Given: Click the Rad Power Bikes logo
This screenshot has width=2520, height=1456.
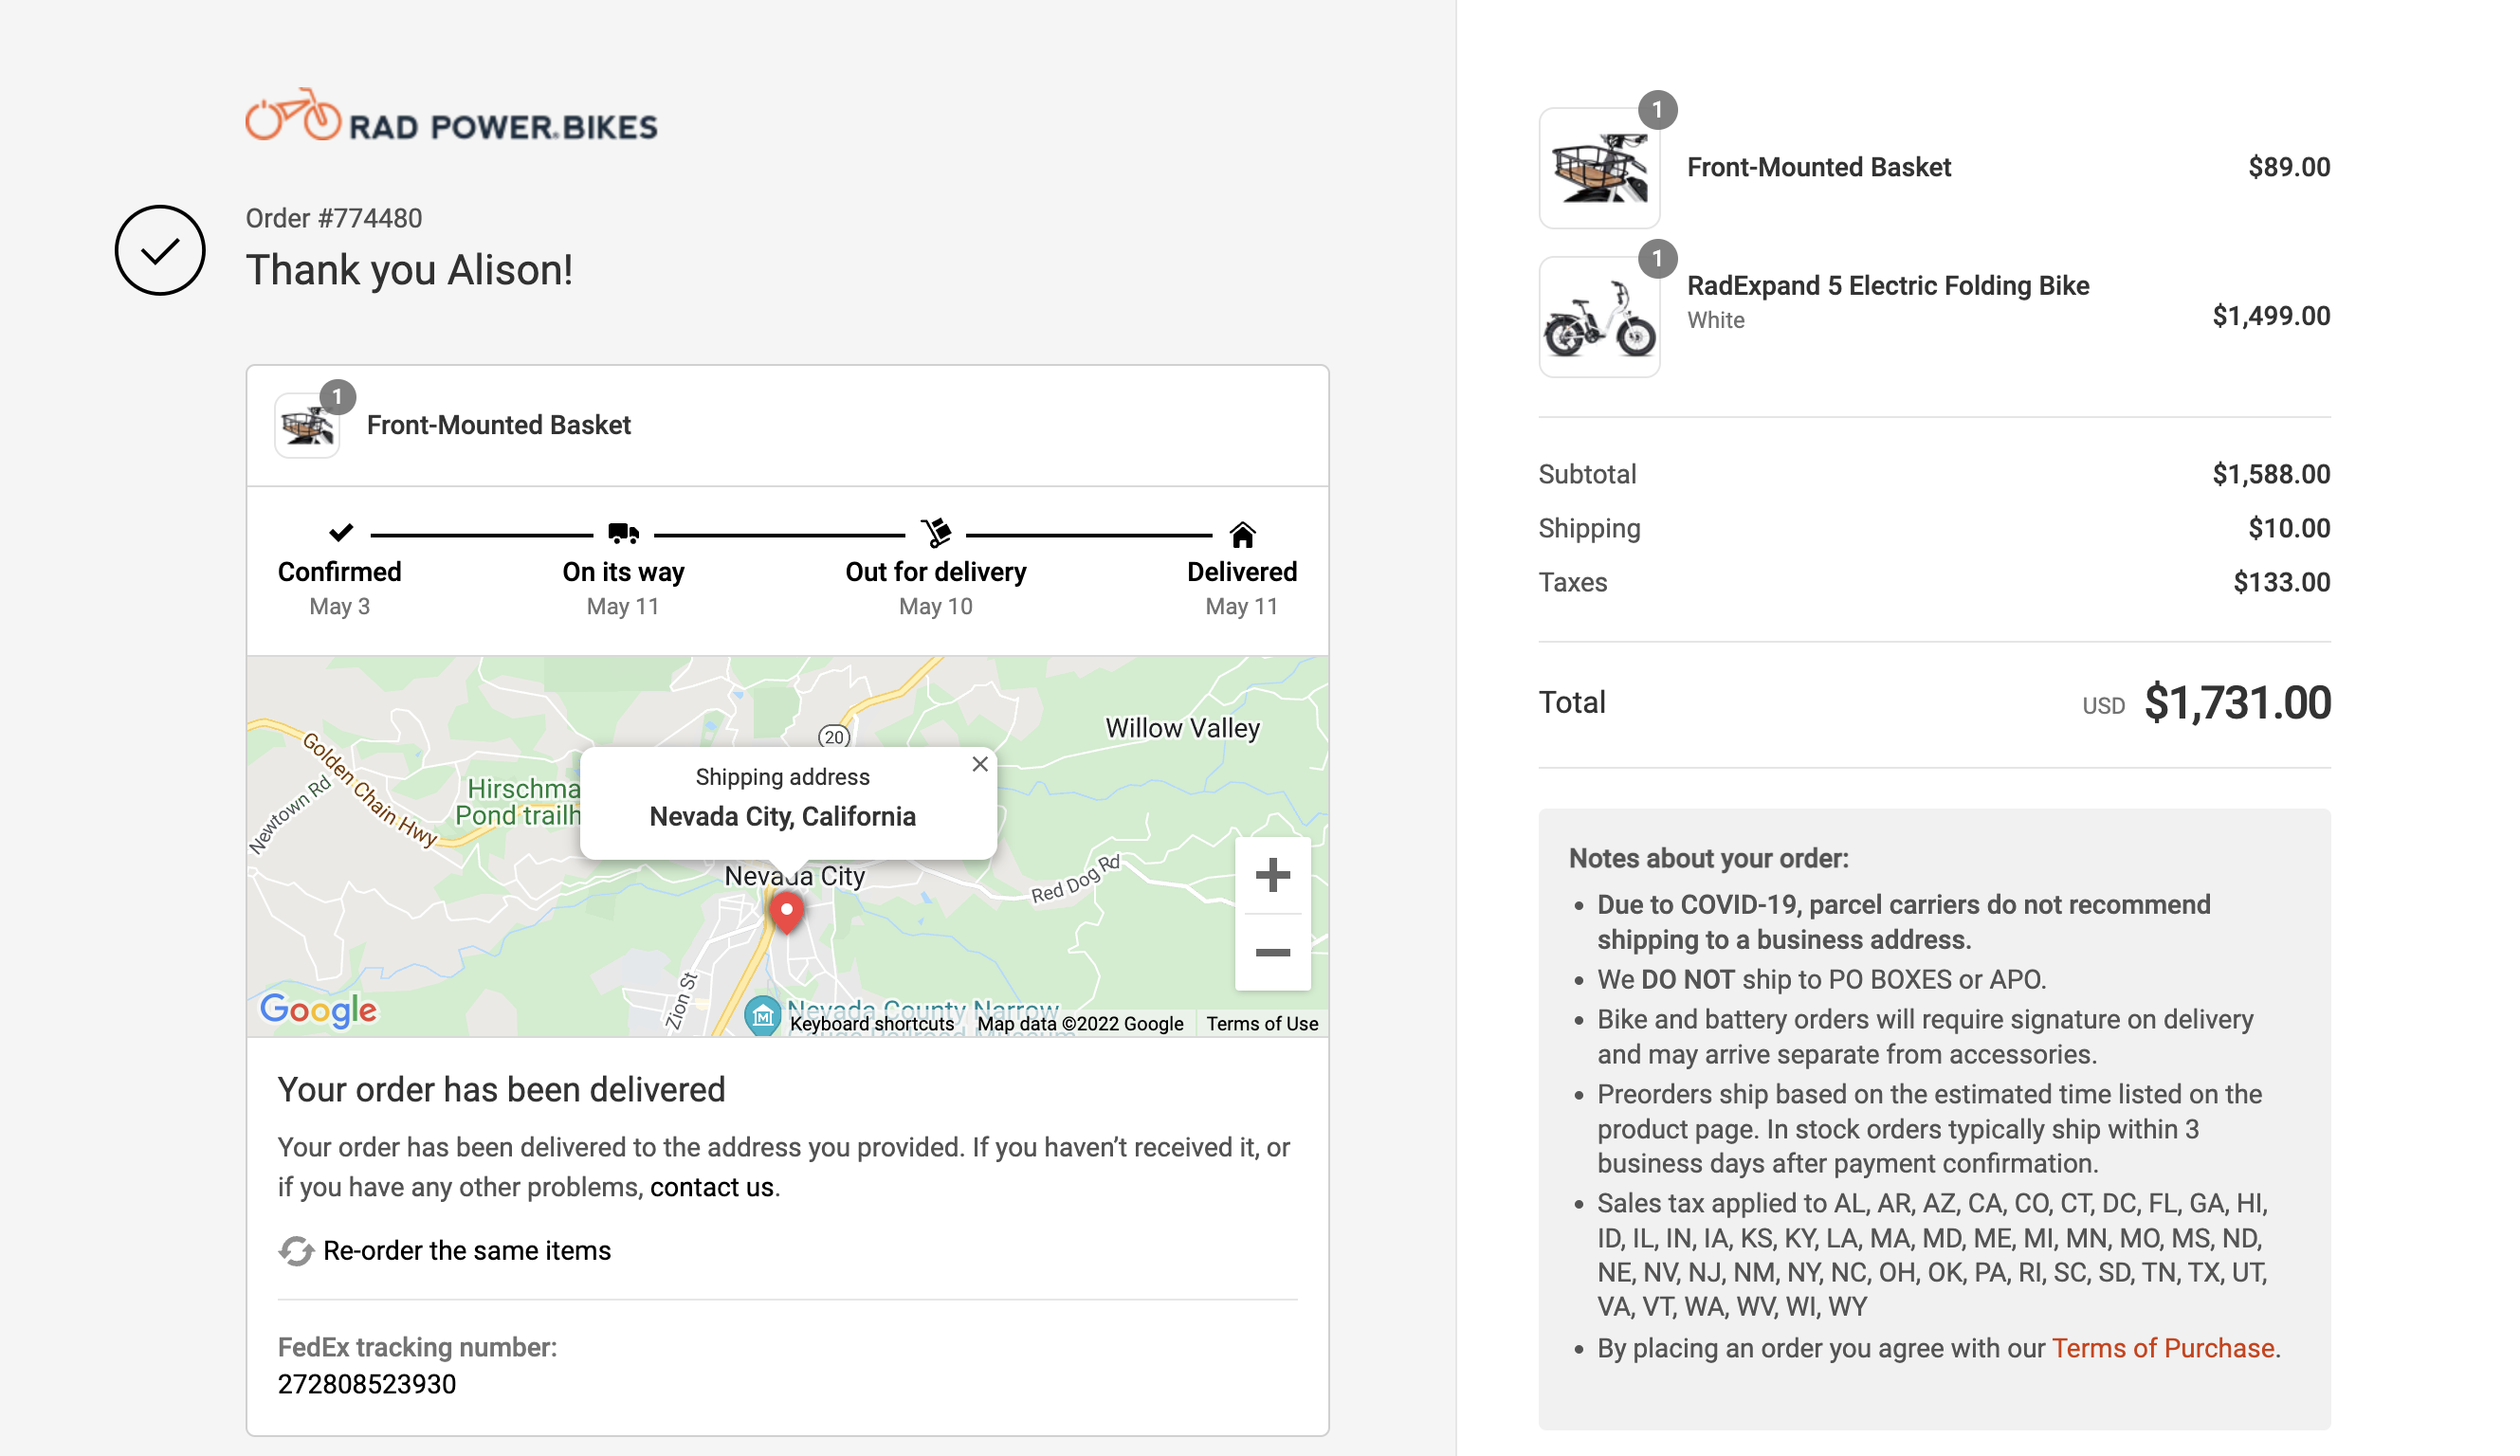Looking at the screenshot, I should pos(451,116).
